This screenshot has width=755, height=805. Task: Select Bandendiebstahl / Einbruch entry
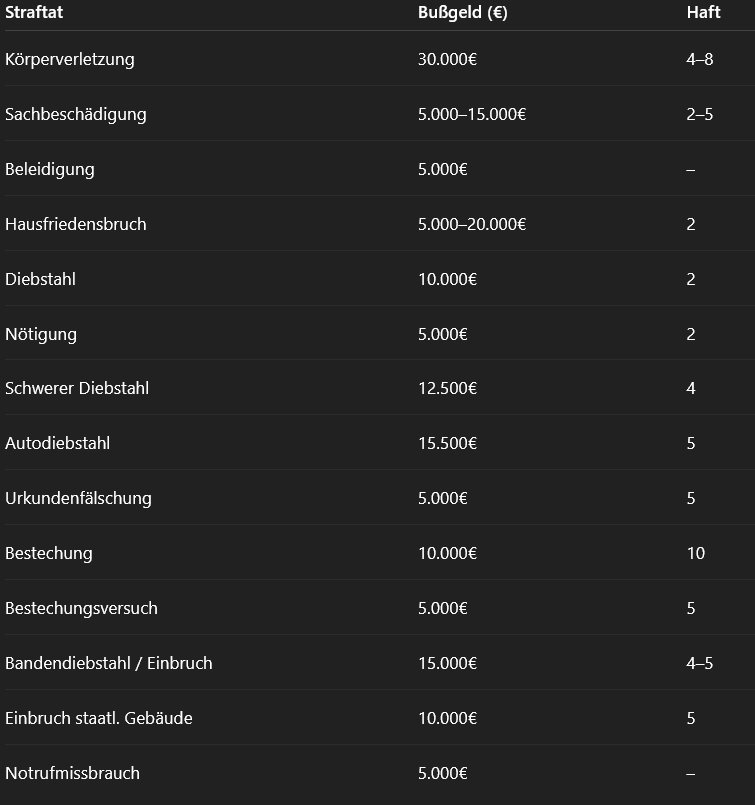coord(108,663)
